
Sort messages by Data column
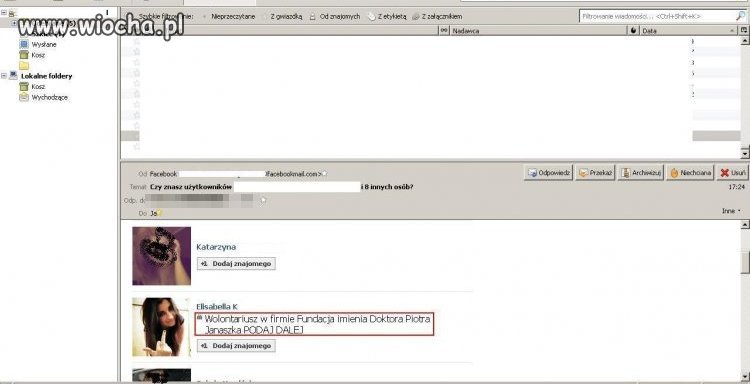click(688, 31)
